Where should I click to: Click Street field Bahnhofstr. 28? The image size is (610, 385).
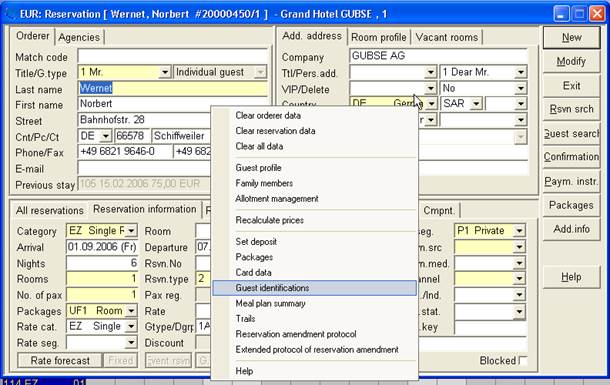(x=144, y=120)
